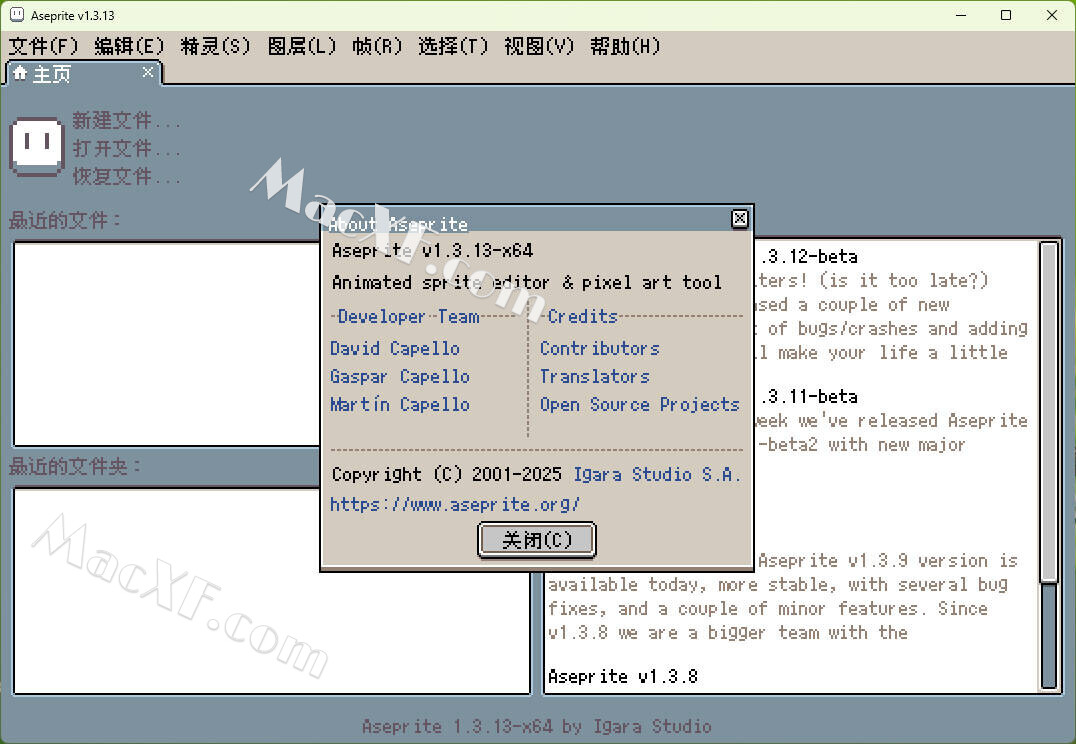This screenshot has width=1076, height=744.
Task: Open the Translators credits link
Action: (x=595, y=377)
